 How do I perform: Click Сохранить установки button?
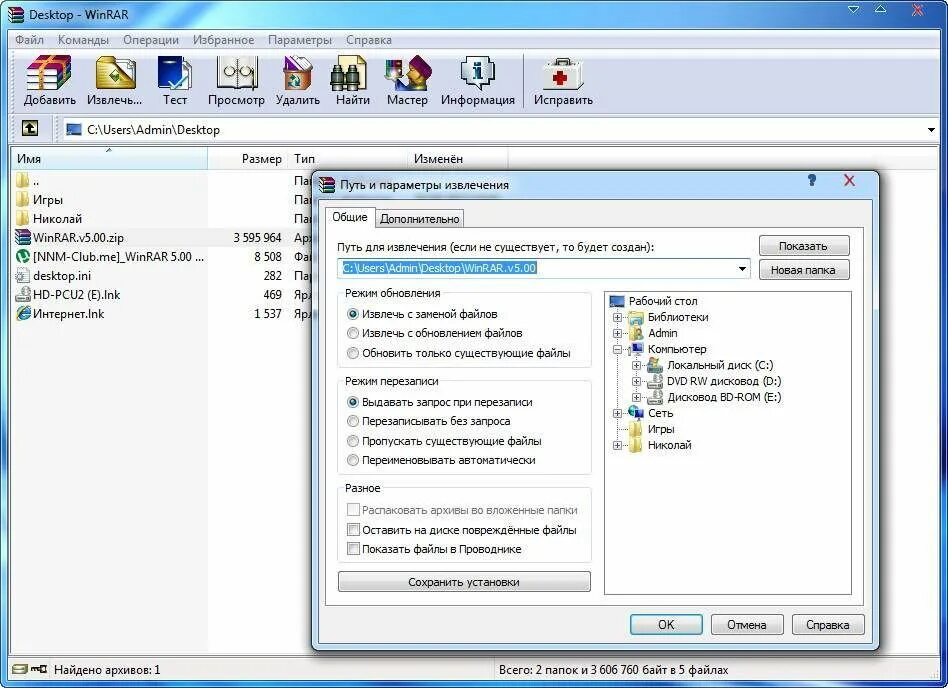tap(464, 582)
